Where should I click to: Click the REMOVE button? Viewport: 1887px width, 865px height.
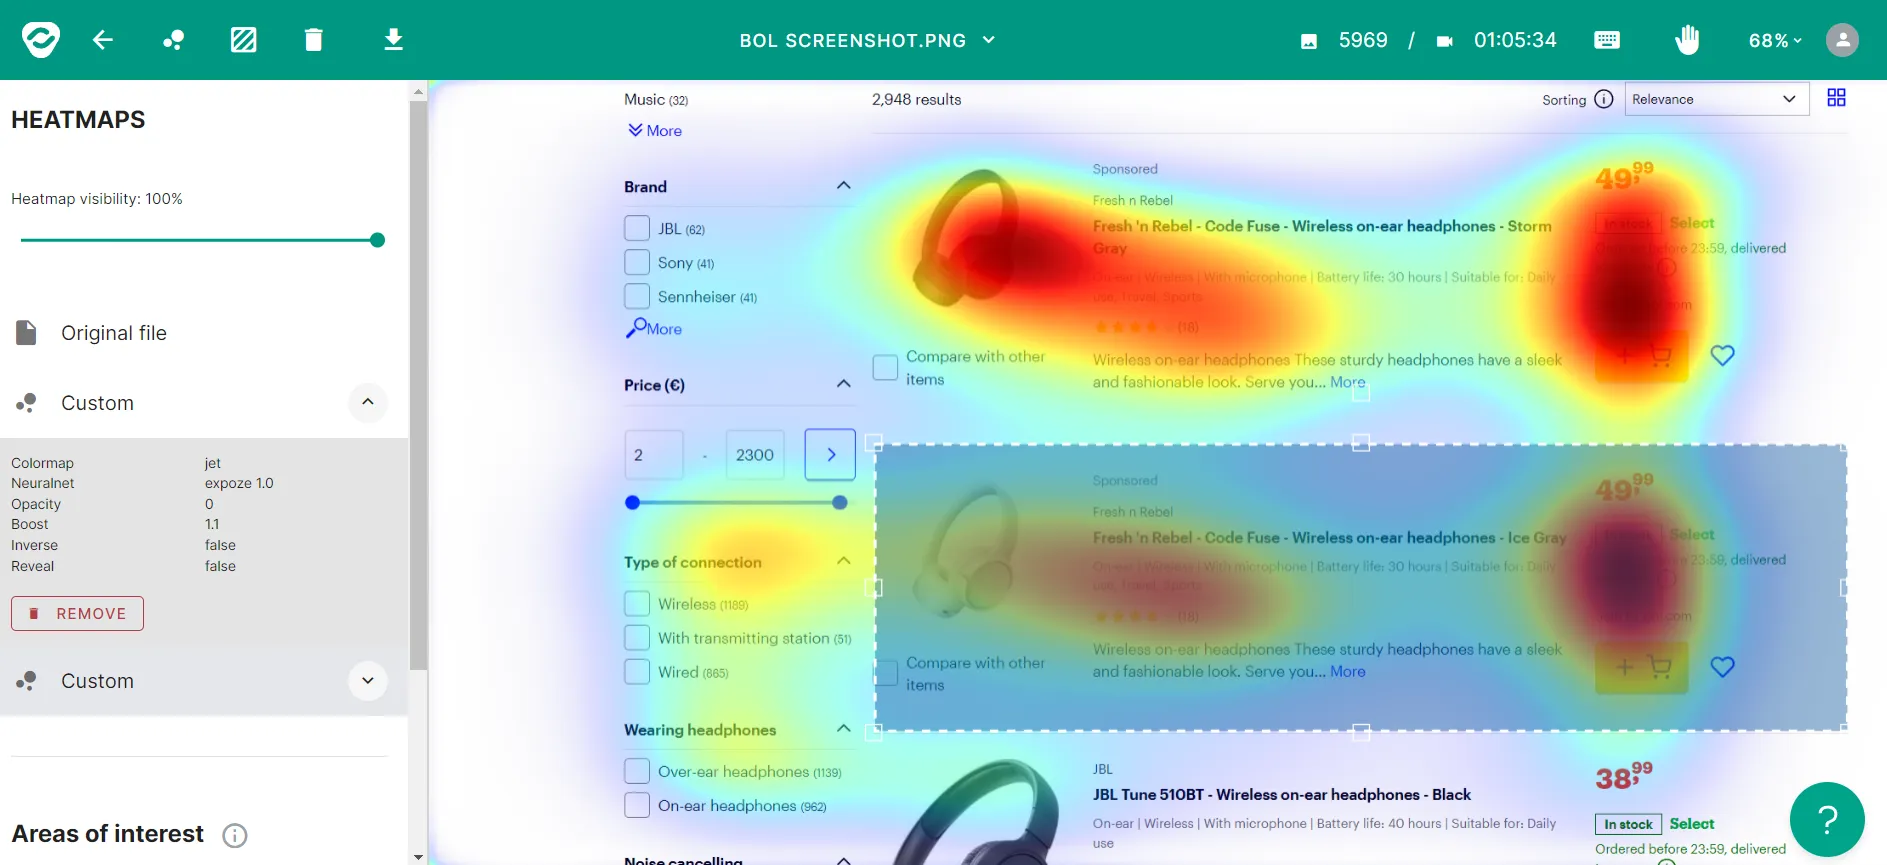[77, 613]
